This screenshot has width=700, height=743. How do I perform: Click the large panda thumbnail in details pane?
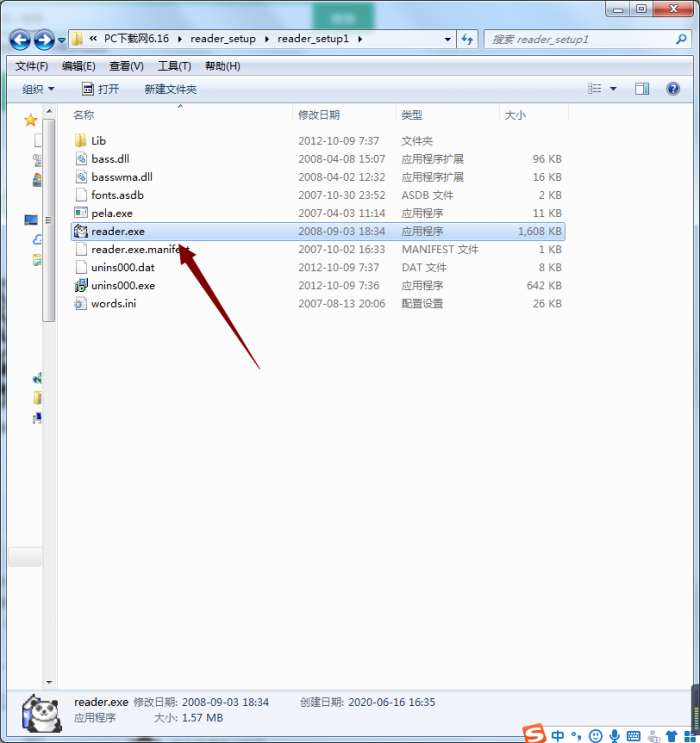(x=42, y=713)
